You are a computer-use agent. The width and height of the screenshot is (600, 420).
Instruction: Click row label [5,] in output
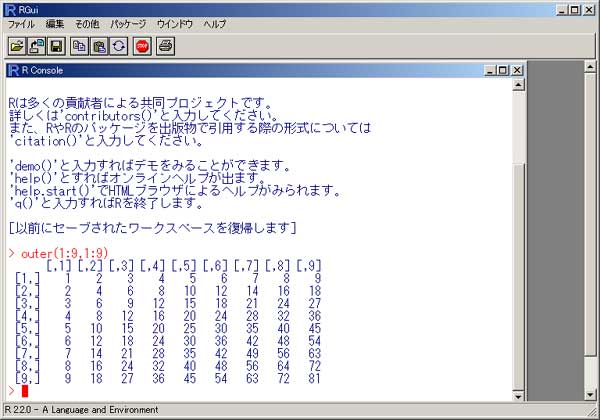tap(27, 329)
